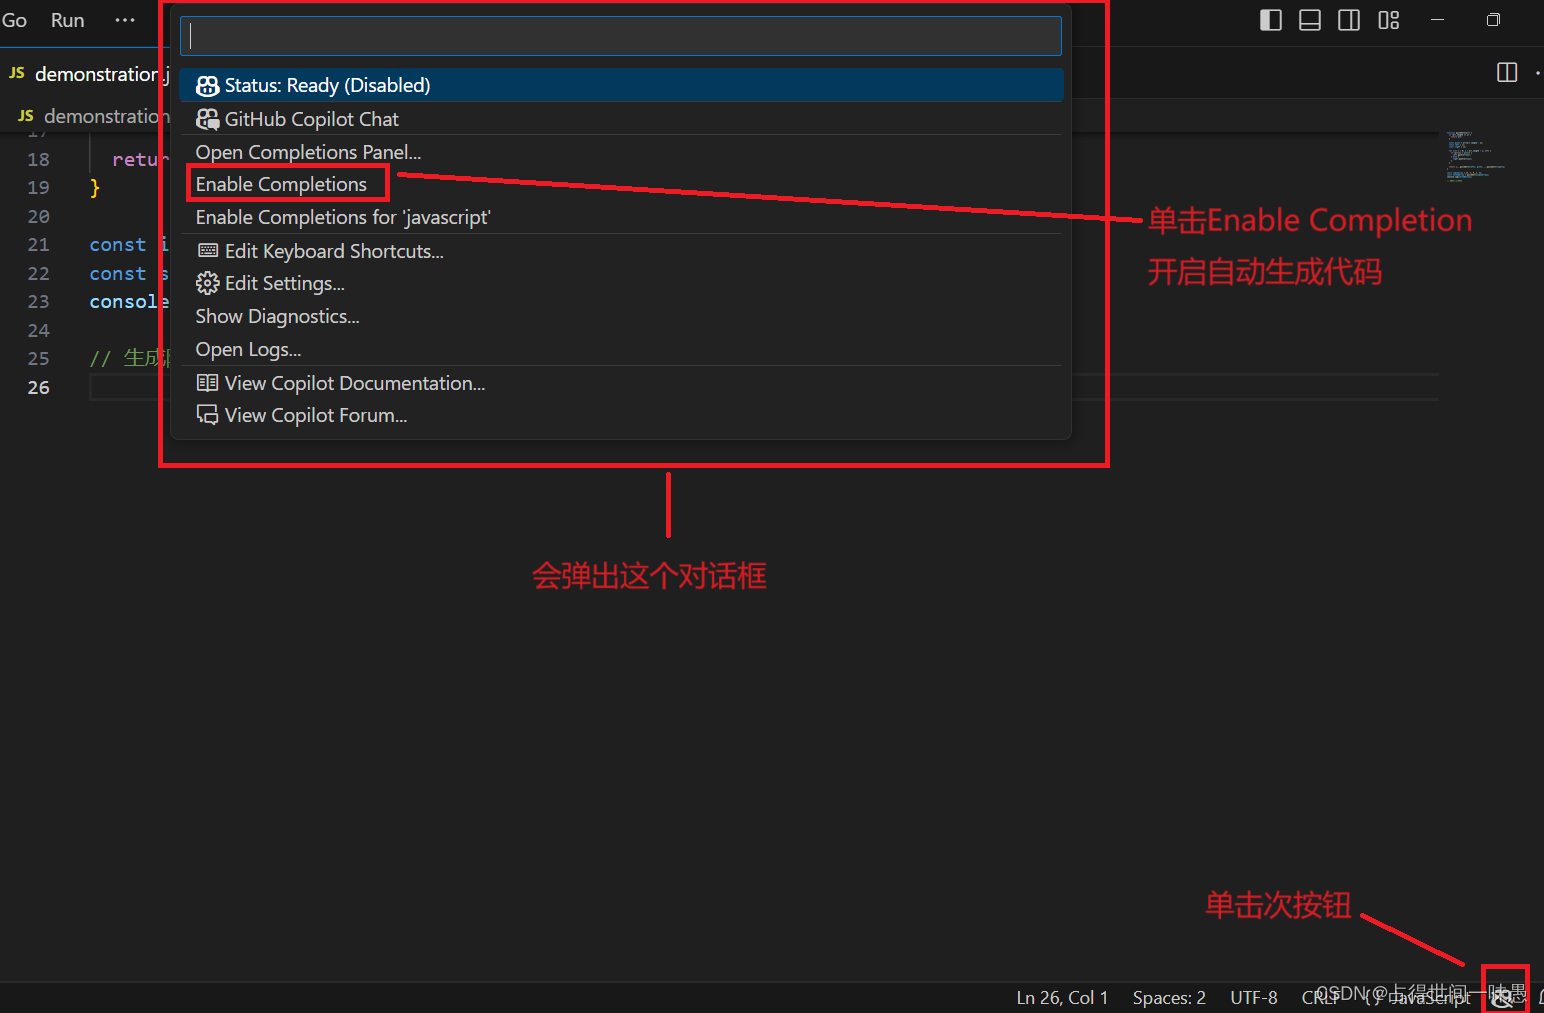Screen dimensions: 1544x1013
Task: Focus the quick pick search input box
Action: (x=621, y=36)
